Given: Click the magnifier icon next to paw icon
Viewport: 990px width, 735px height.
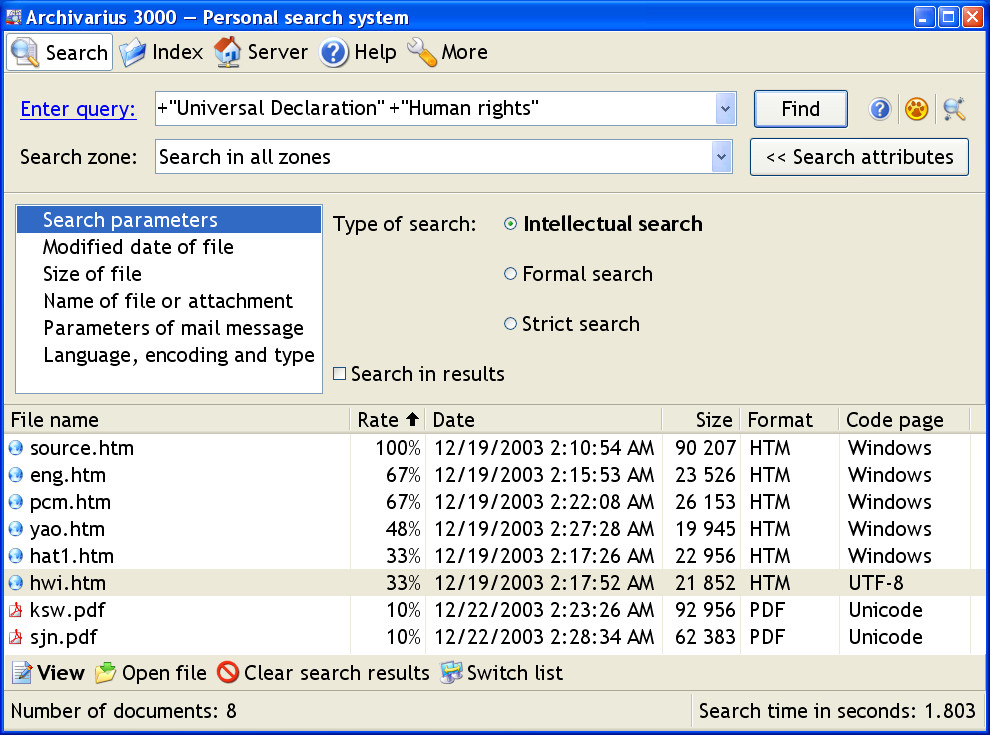Looking at the screenshot, I should (954, 109).
